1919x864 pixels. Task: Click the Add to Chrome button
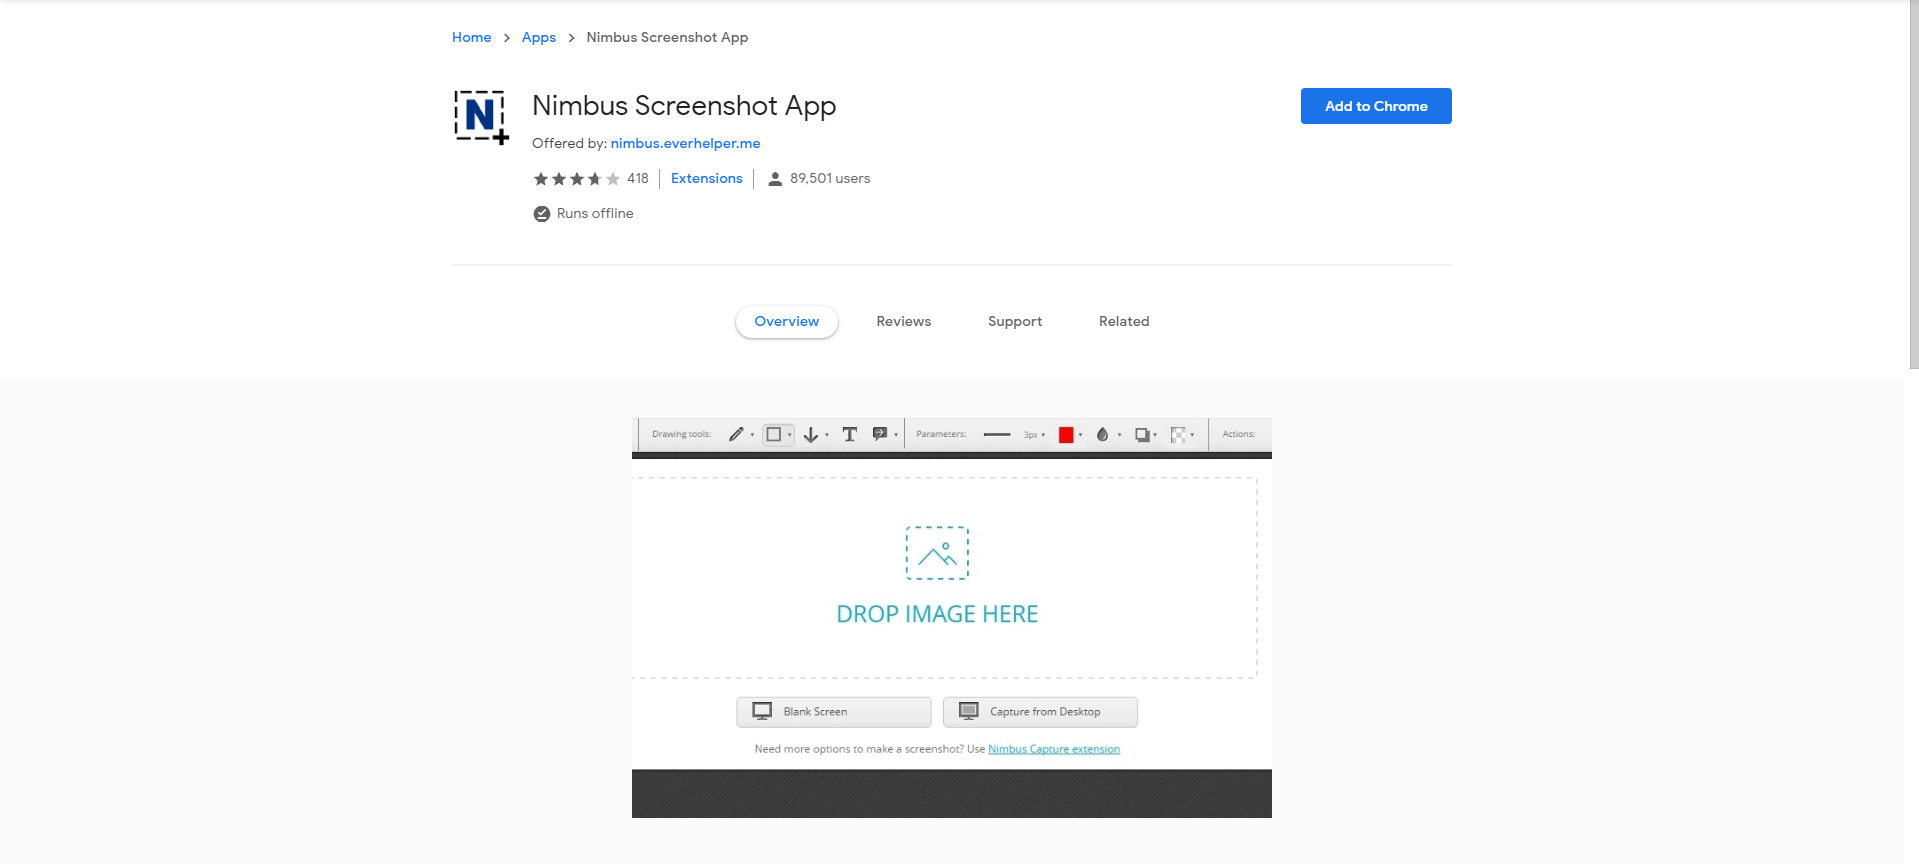pos(1376,106)
